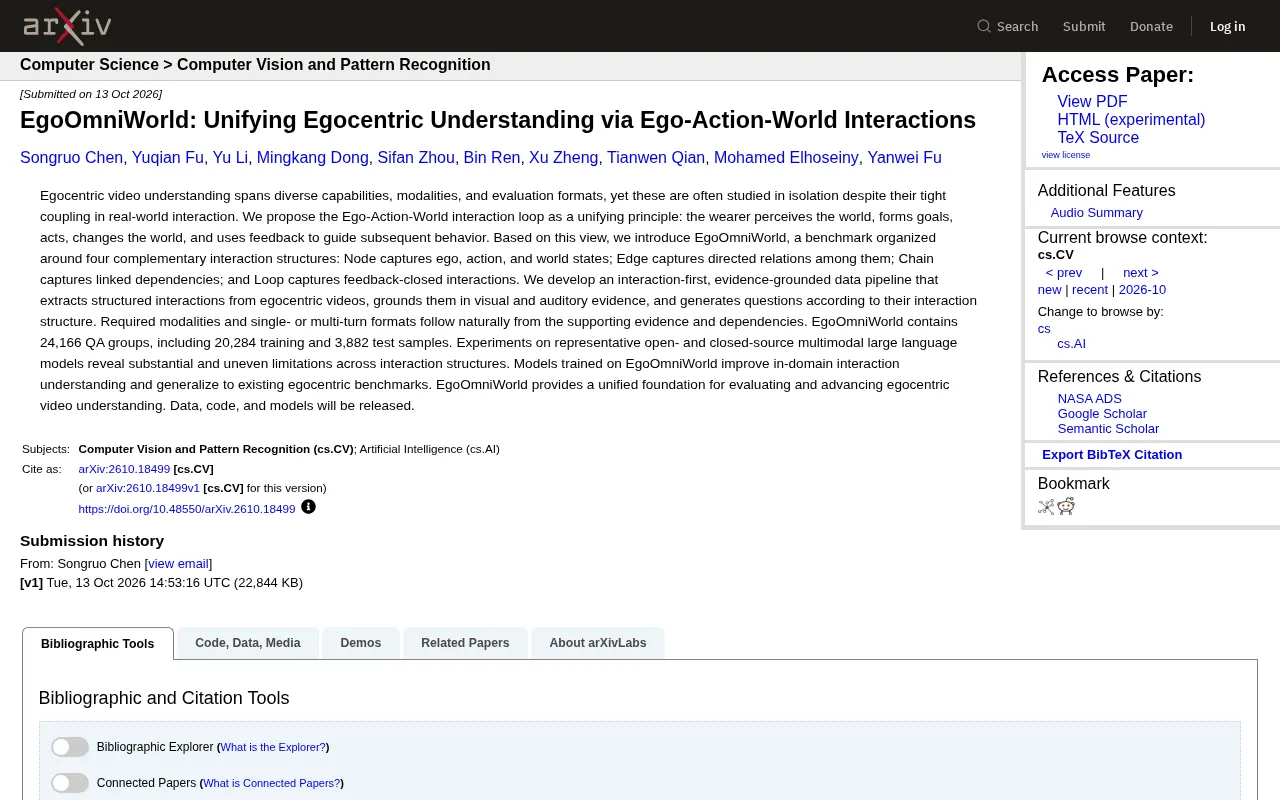The image size is (1280, 800).
Task: Switch to Bibliographic Tools tab
Action: pyautogui.click(x=98, y=643)
